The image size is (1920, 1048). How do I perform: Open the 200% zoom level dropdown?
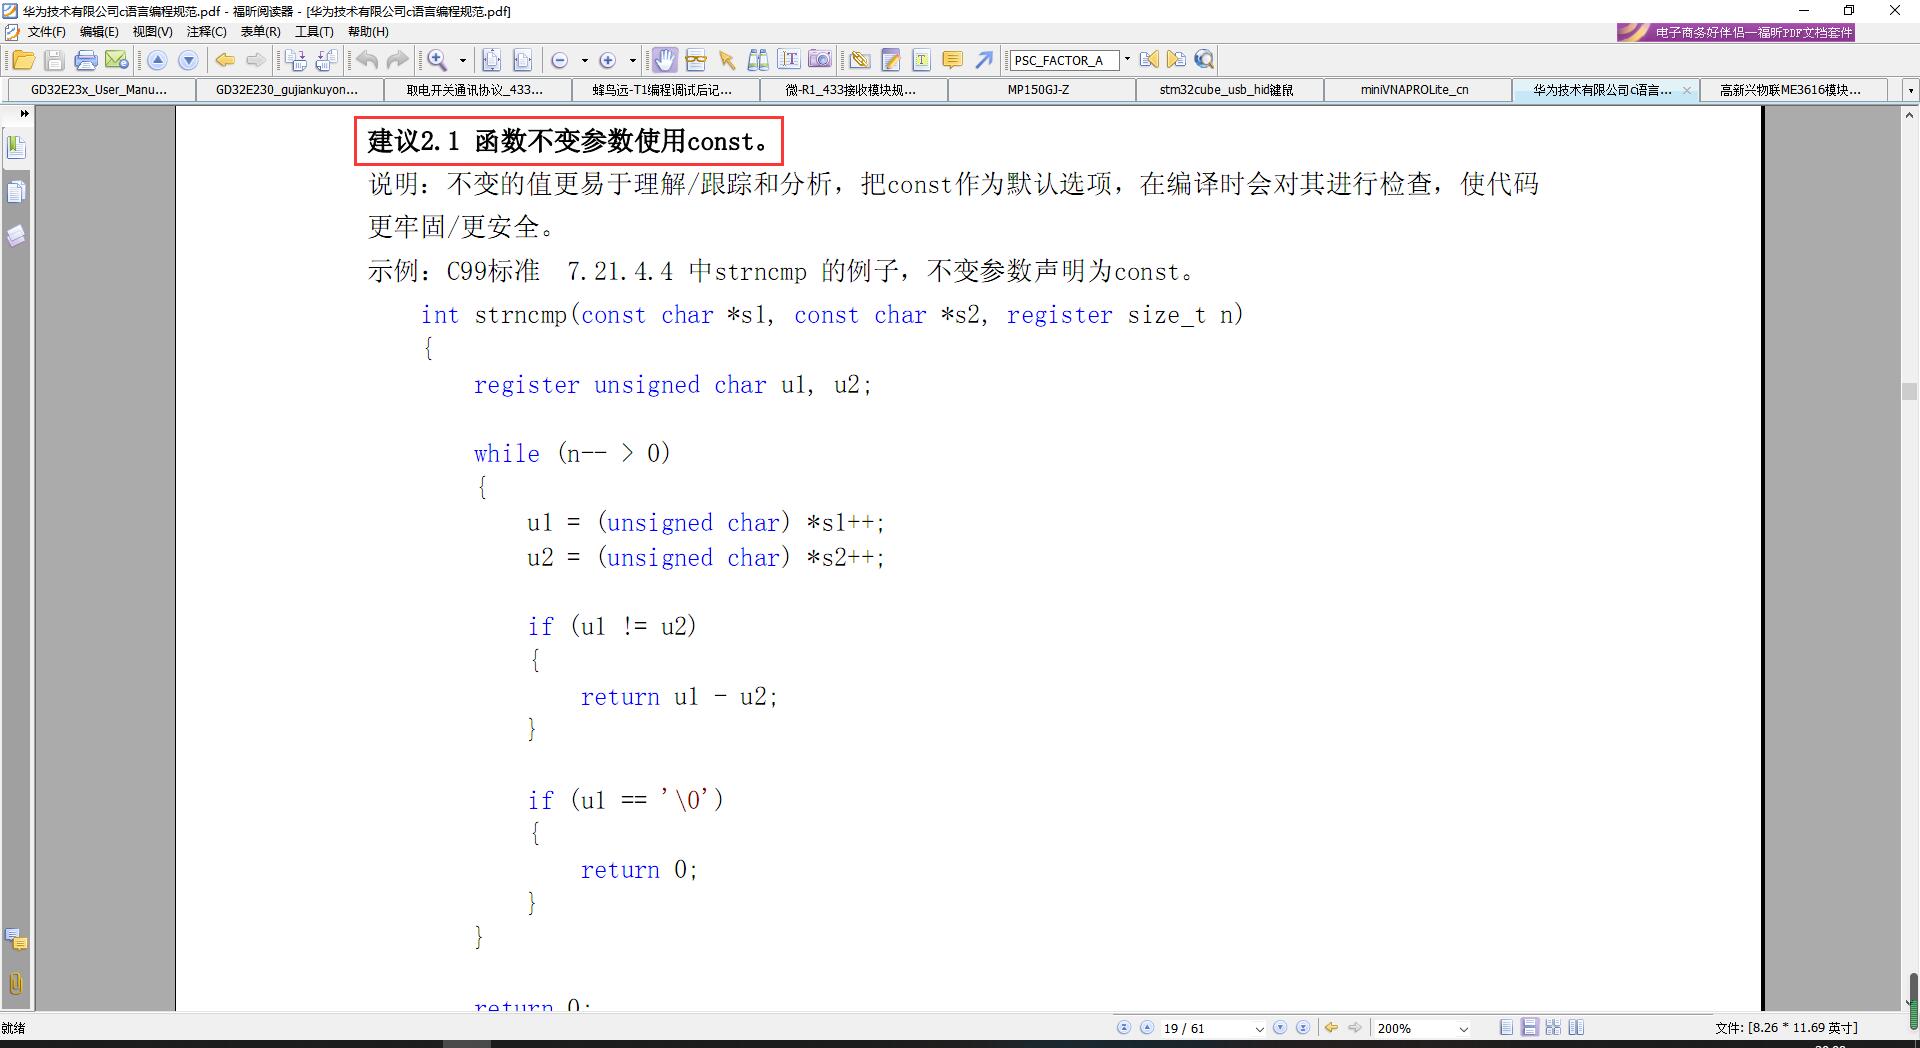click(1463, 1028)
